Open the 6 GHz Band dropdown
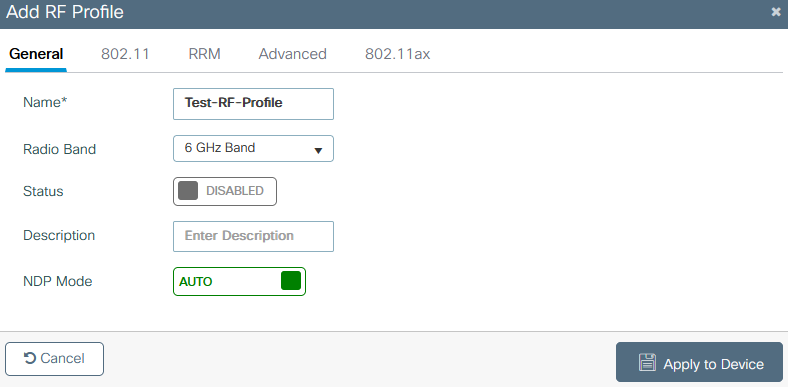Viewport: 788px width, 387px height. [x=253, y=148]
